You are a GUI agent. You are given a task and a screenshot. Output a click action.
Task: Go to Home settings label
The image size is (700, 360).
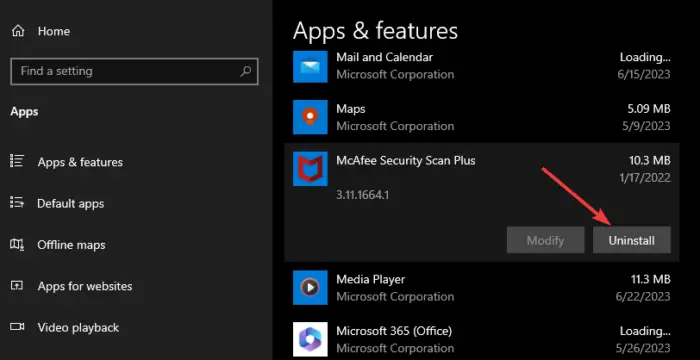[54, 31]
